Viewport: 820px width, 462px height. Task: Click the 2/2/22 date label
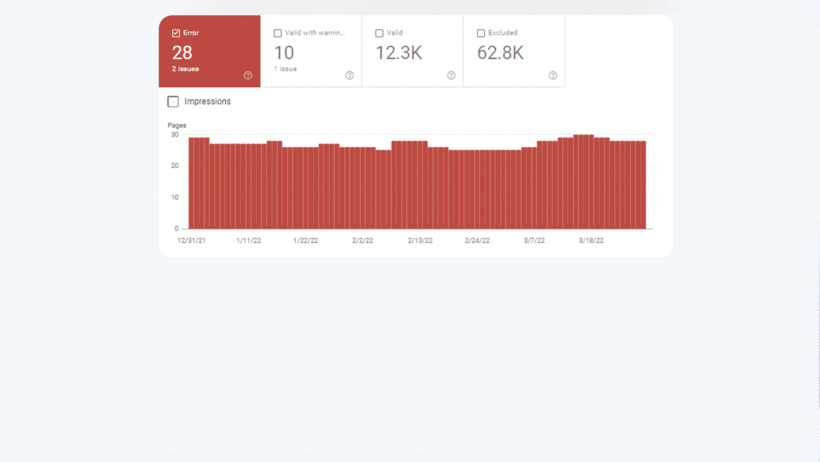[x=362, y=241]
